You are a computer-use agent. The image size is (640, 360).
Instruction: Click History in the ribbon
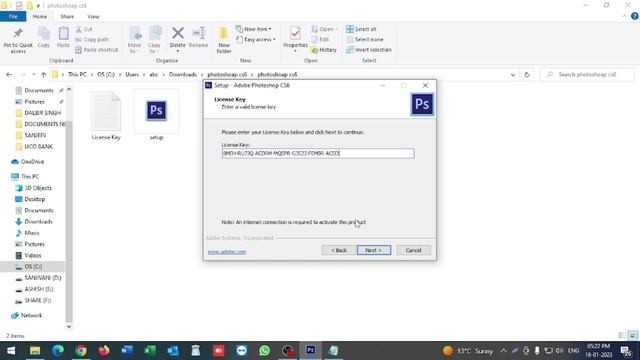pyautogui.click(x=324, y=50)
